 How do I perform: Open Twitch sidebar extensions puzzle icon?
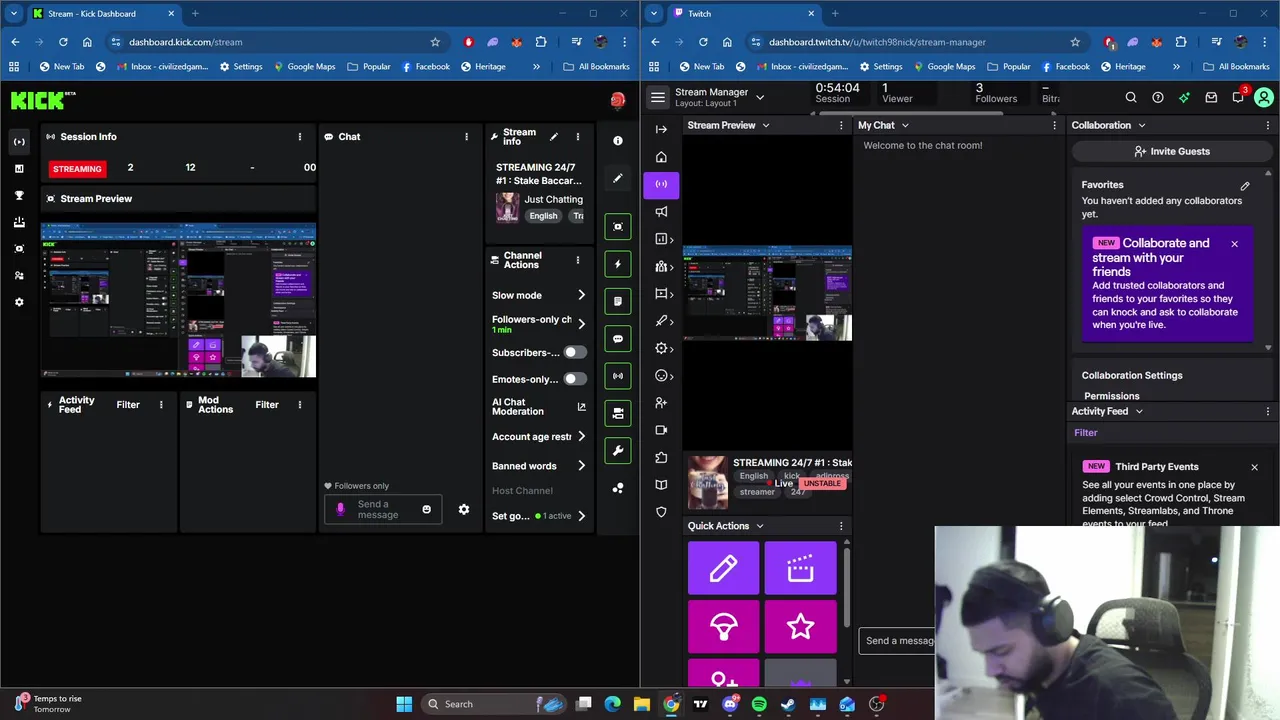coord(661,458)
